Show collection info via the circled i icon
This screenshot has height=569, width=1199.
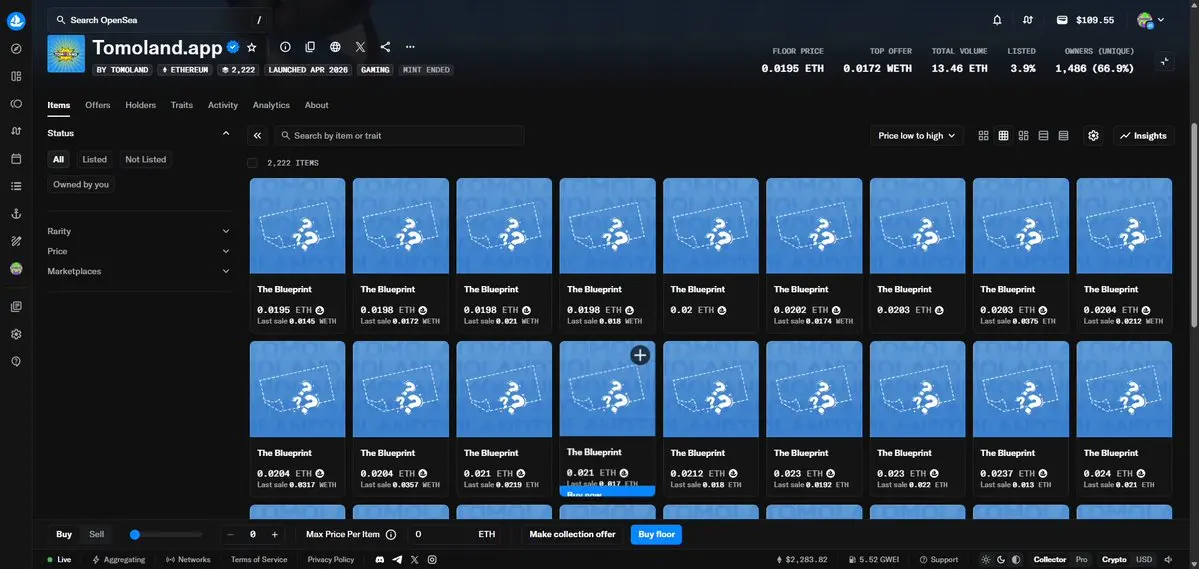click(x=285, y=47)
